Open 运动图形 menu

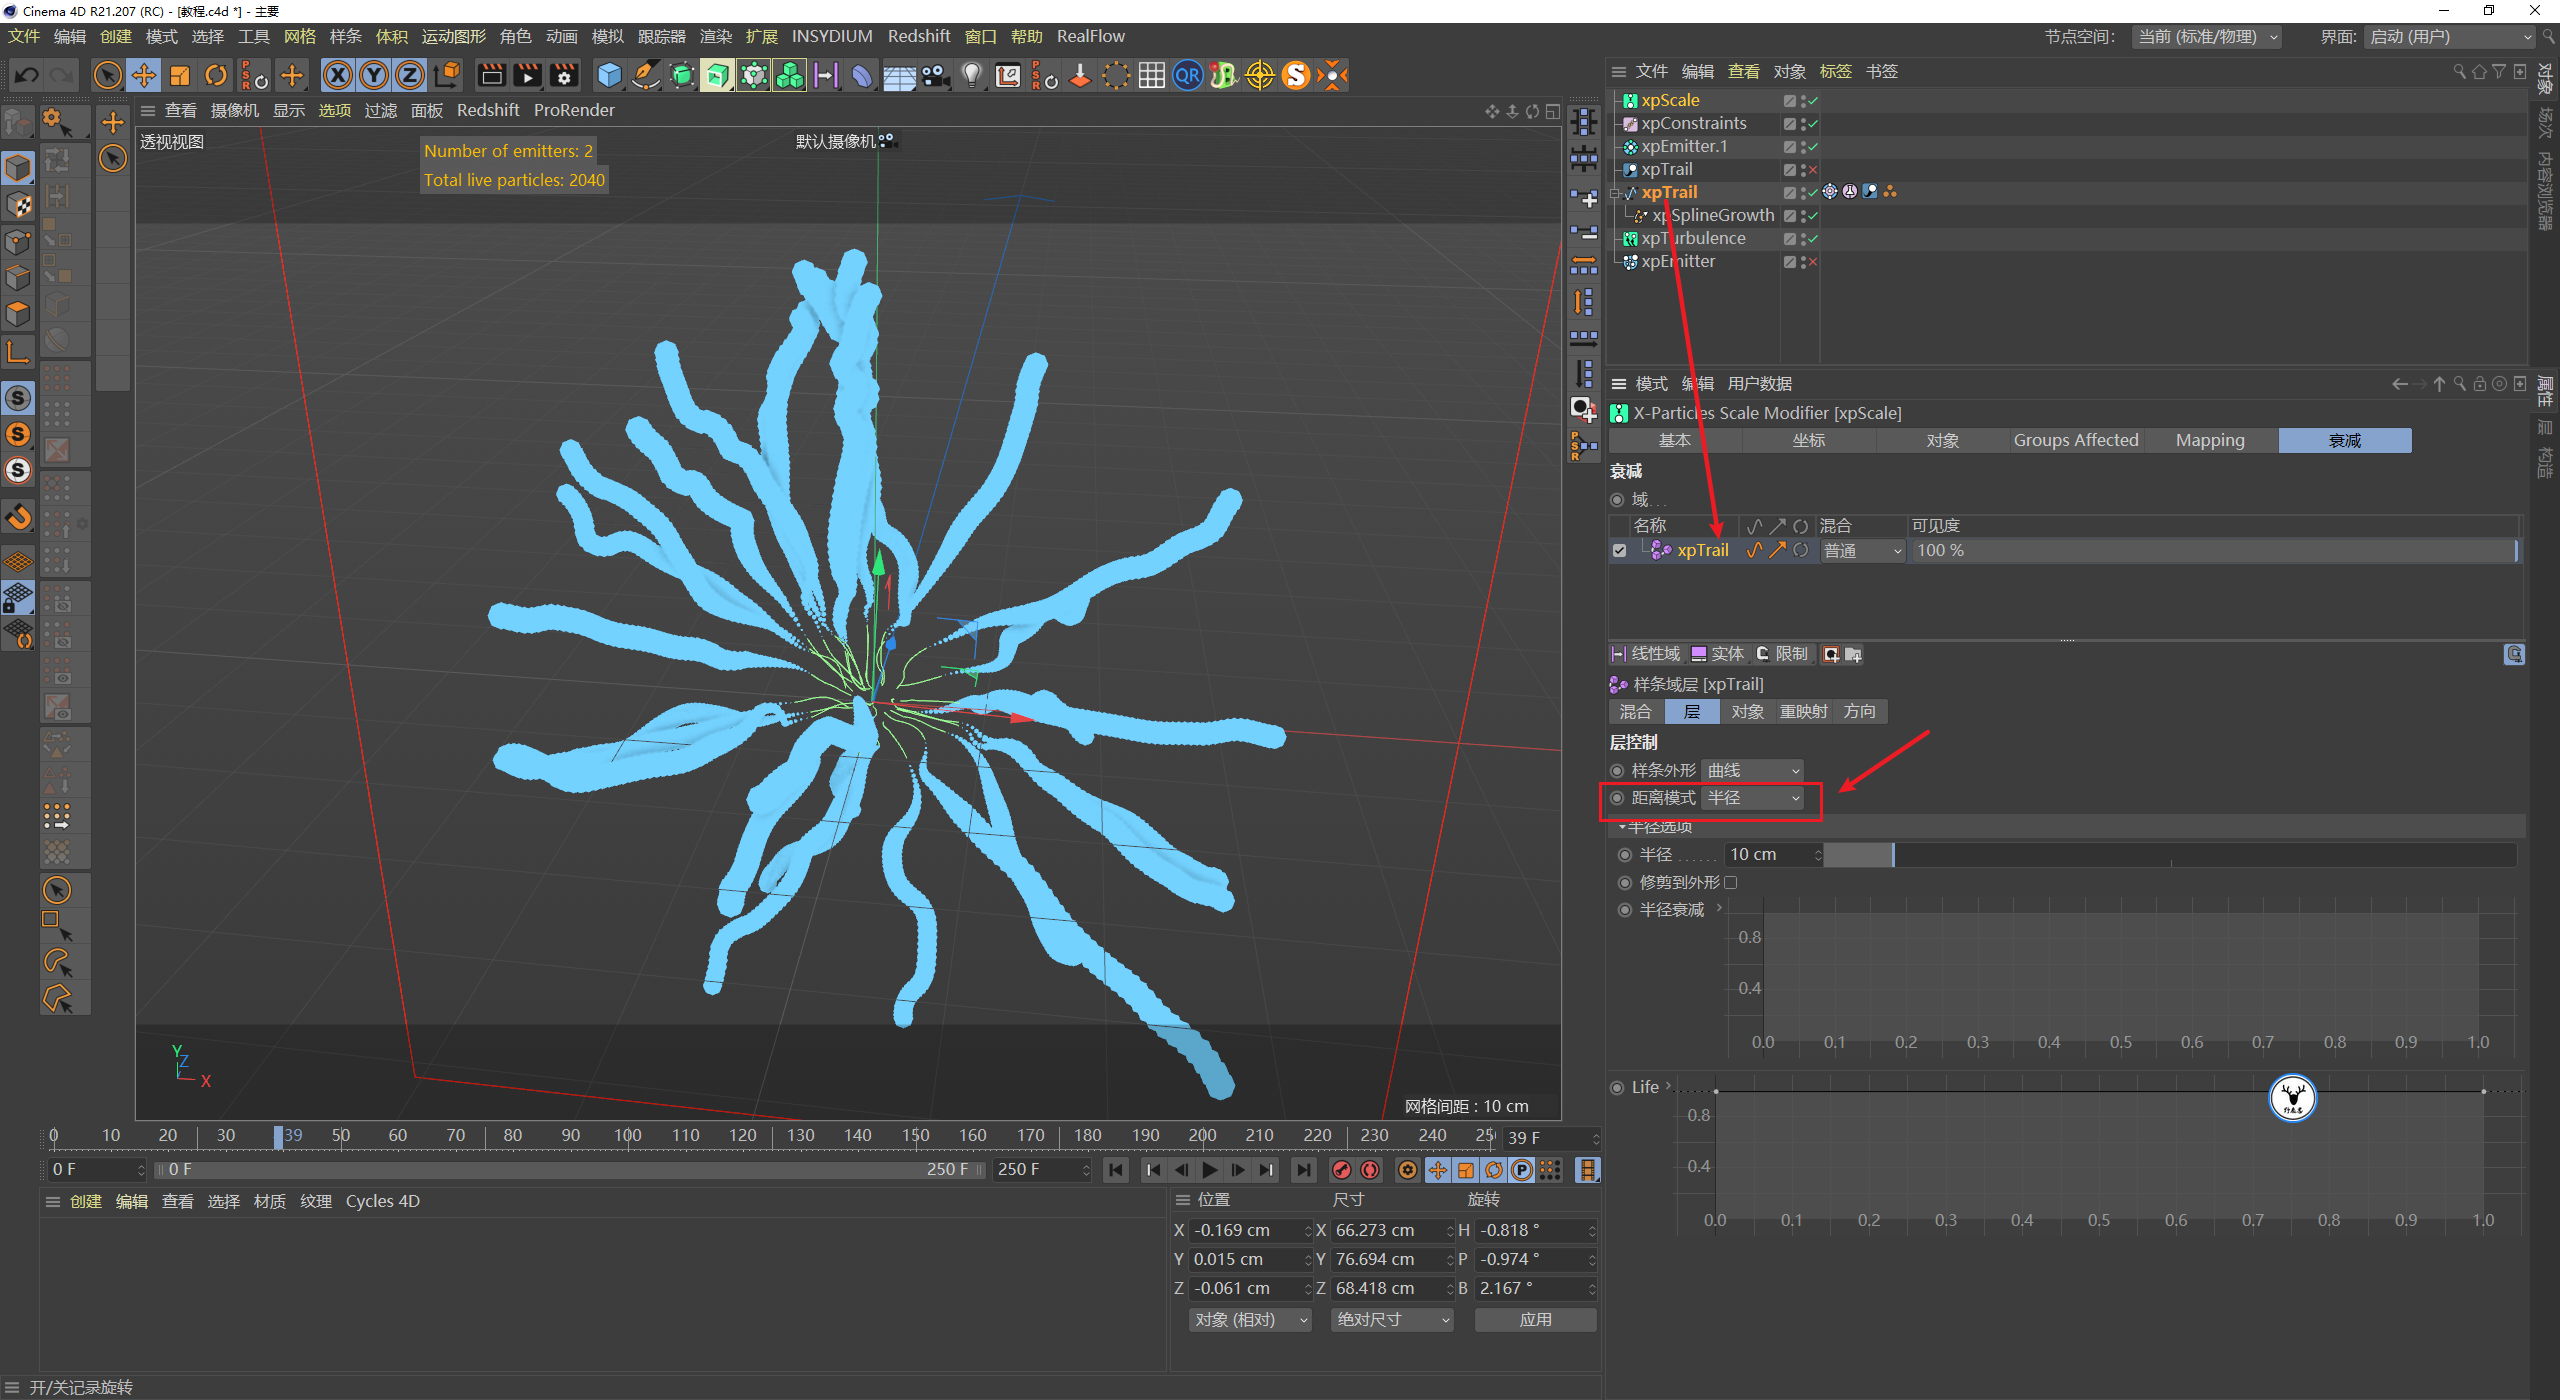pos(453,36)
